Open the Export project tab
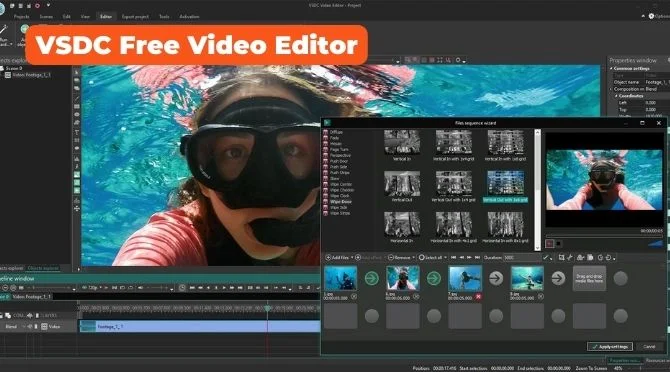Screen dimensions: 670x372 click(135, 17)
